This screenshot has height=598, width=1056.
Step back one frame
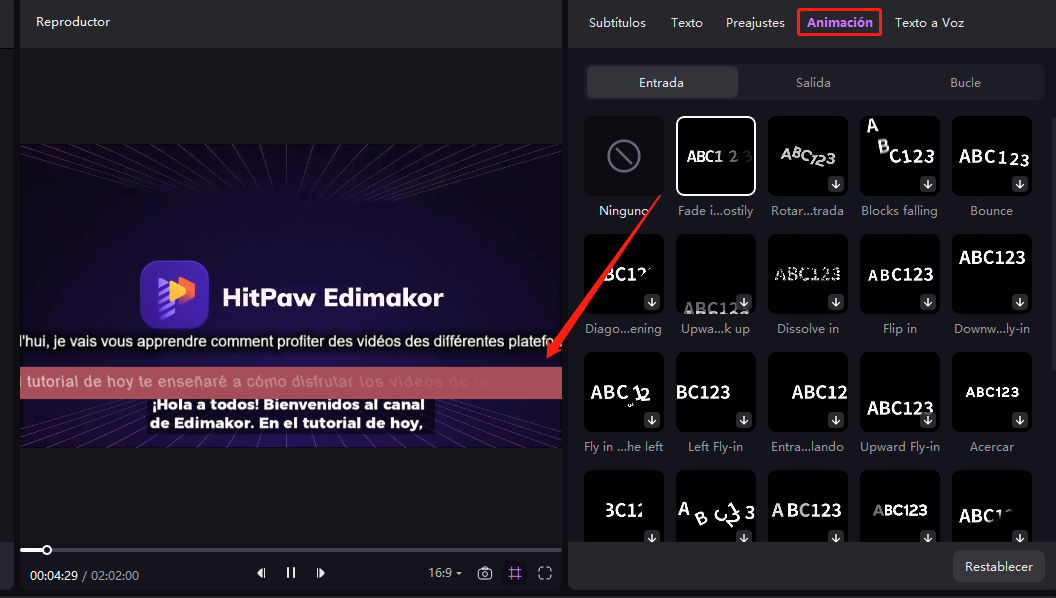pos(261,573)
